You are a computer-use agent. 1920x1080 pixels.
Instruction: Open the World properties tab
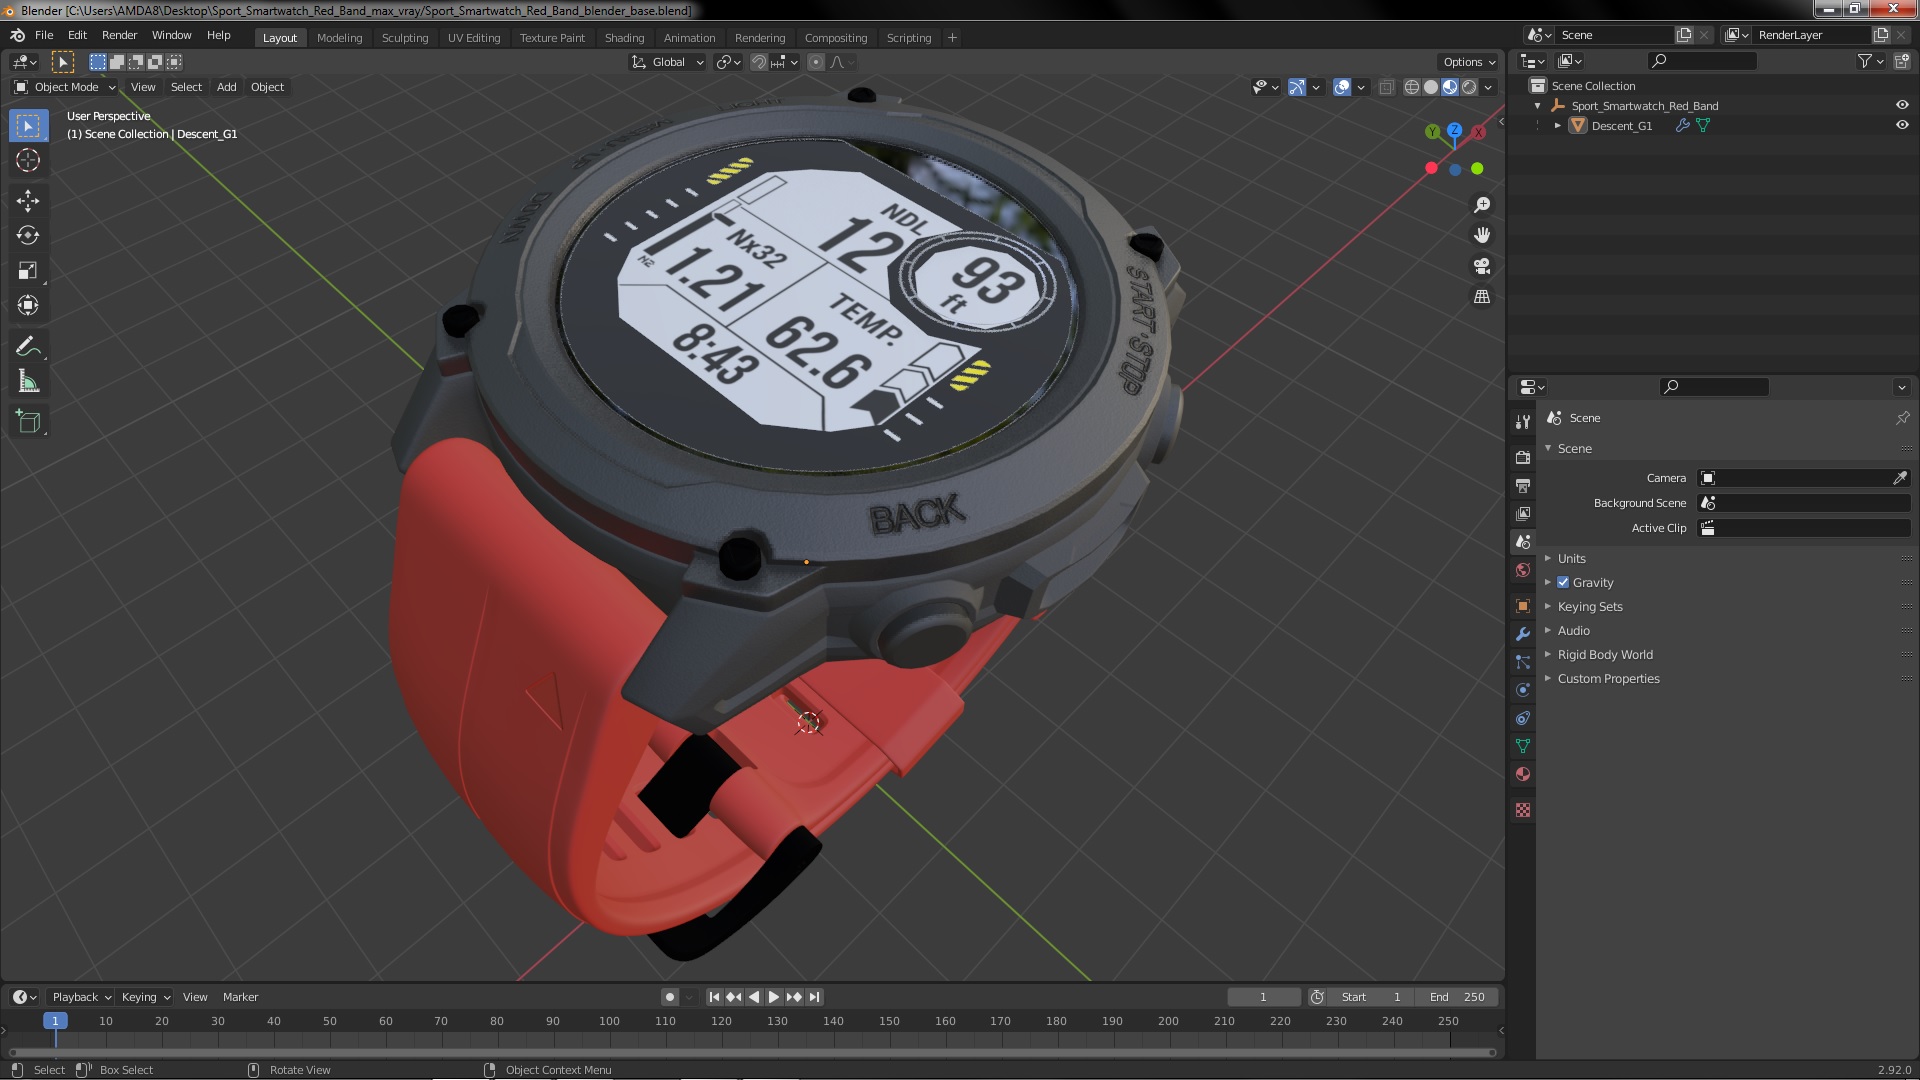[x=1523, y=570]
